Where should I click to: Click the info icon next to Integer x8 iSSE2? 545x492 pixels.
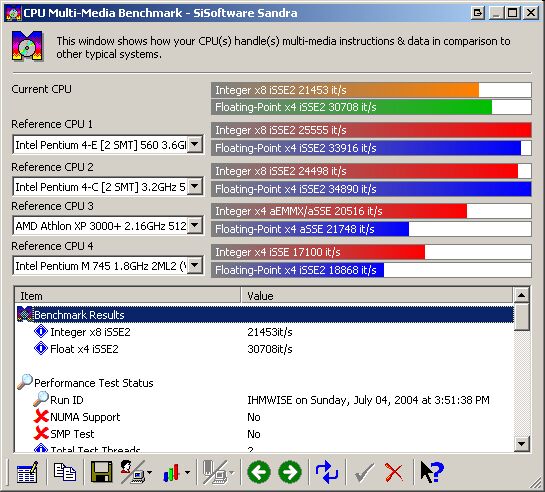41,331
